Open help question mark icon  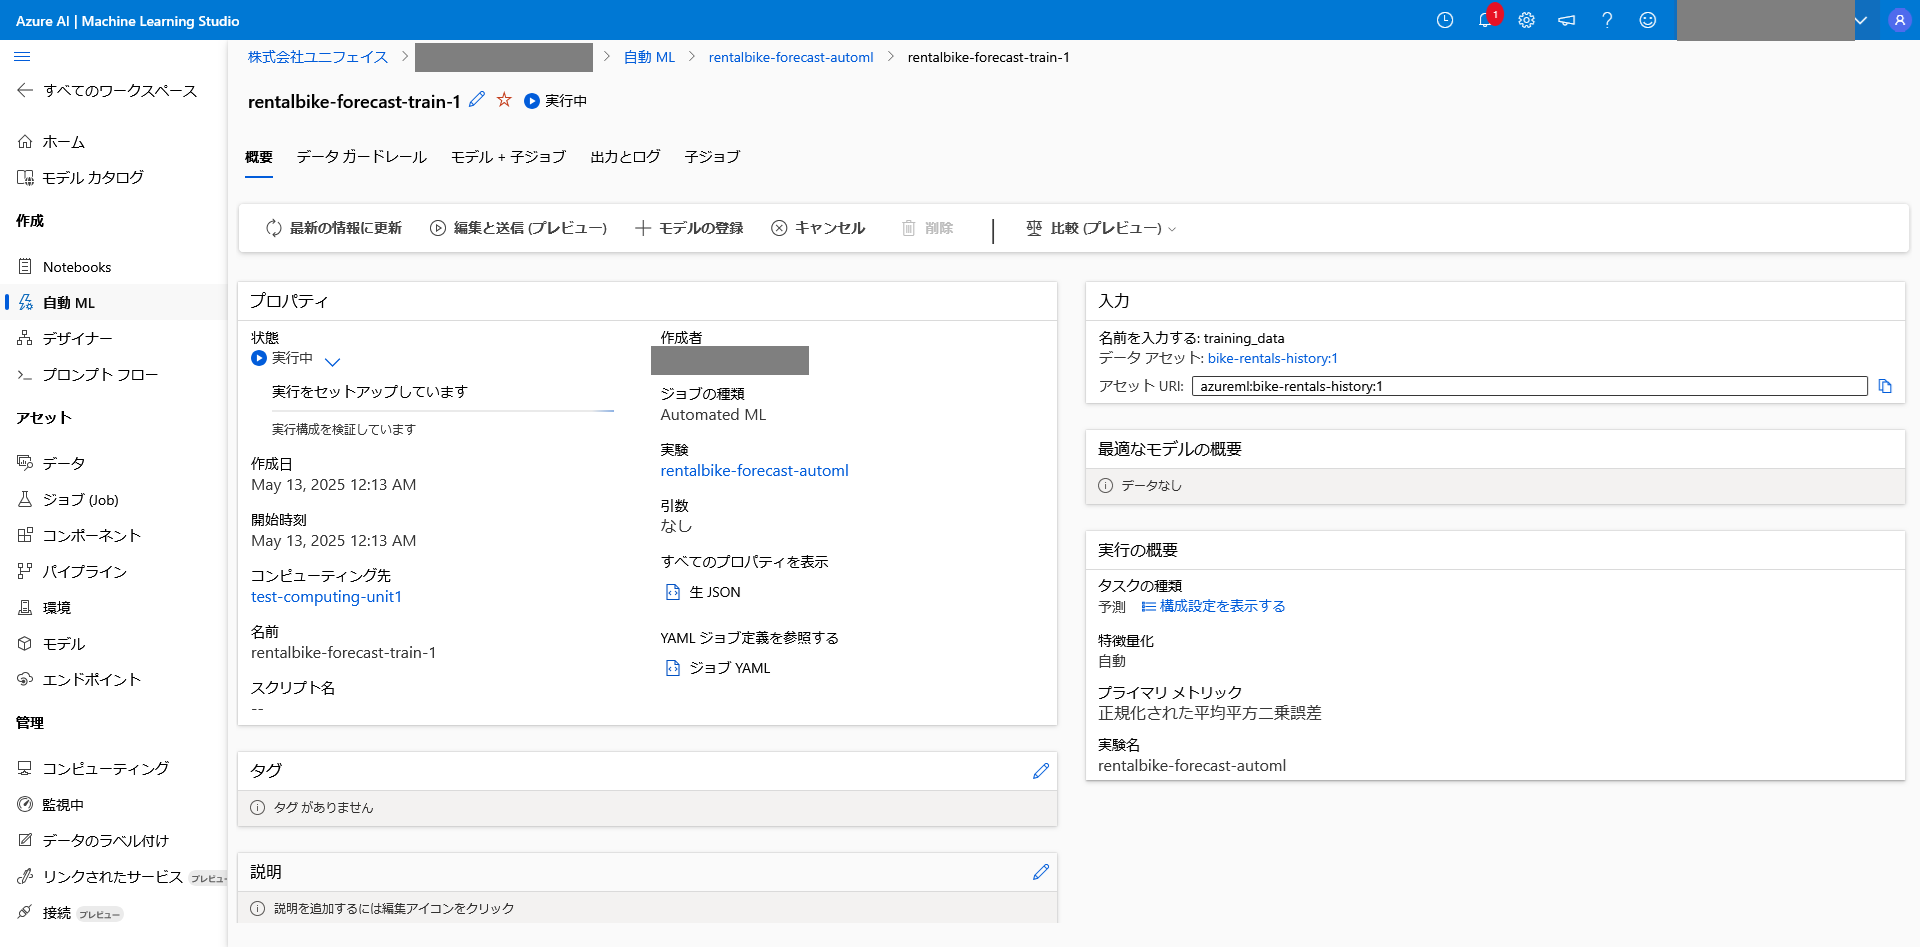click(x=1607, y=20)
